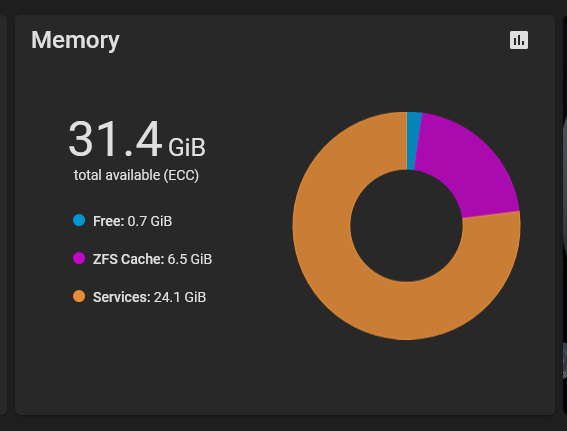
Task: Click the ZFS Cache: 6.5 GiB legend text
Action: (x=152, y=259)
